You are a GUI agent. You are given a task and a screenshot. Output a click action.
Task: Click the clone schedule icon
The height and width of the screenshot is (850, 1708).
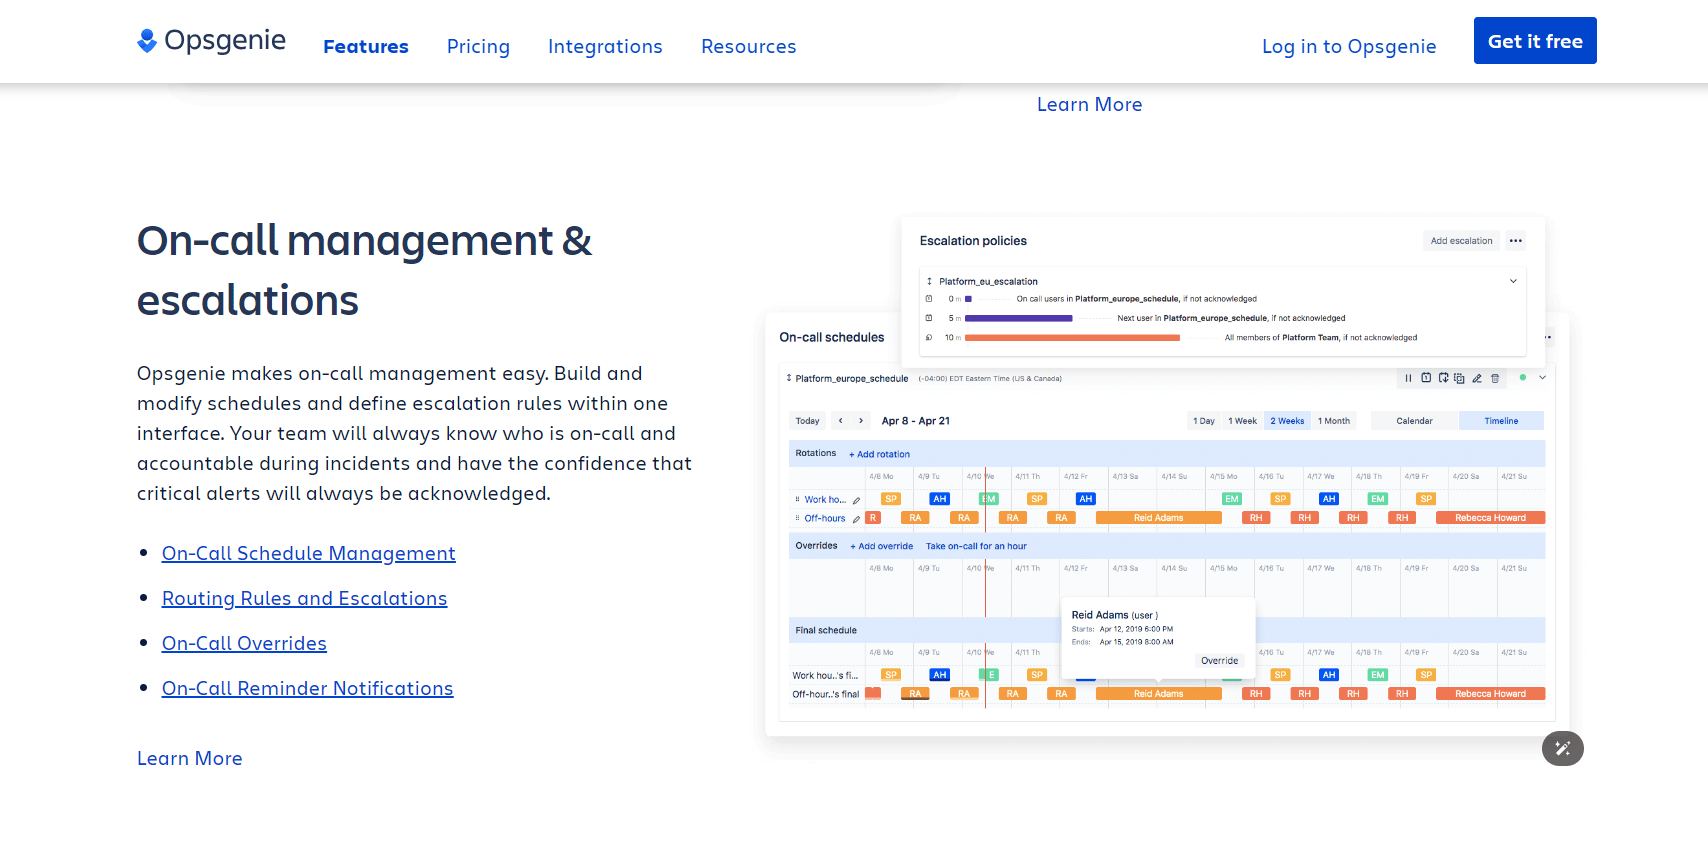[1460, 378]
